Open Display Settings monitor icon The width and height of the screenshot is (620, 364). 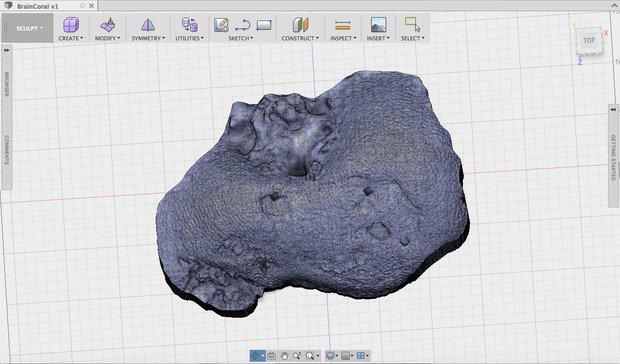[330, 356]
